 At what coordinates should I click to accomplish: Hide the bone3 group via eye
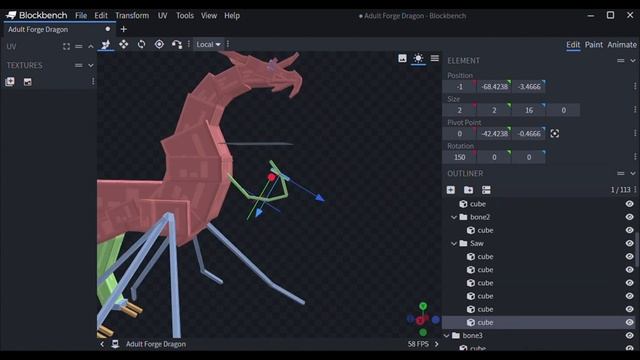[x=629, y=336]
